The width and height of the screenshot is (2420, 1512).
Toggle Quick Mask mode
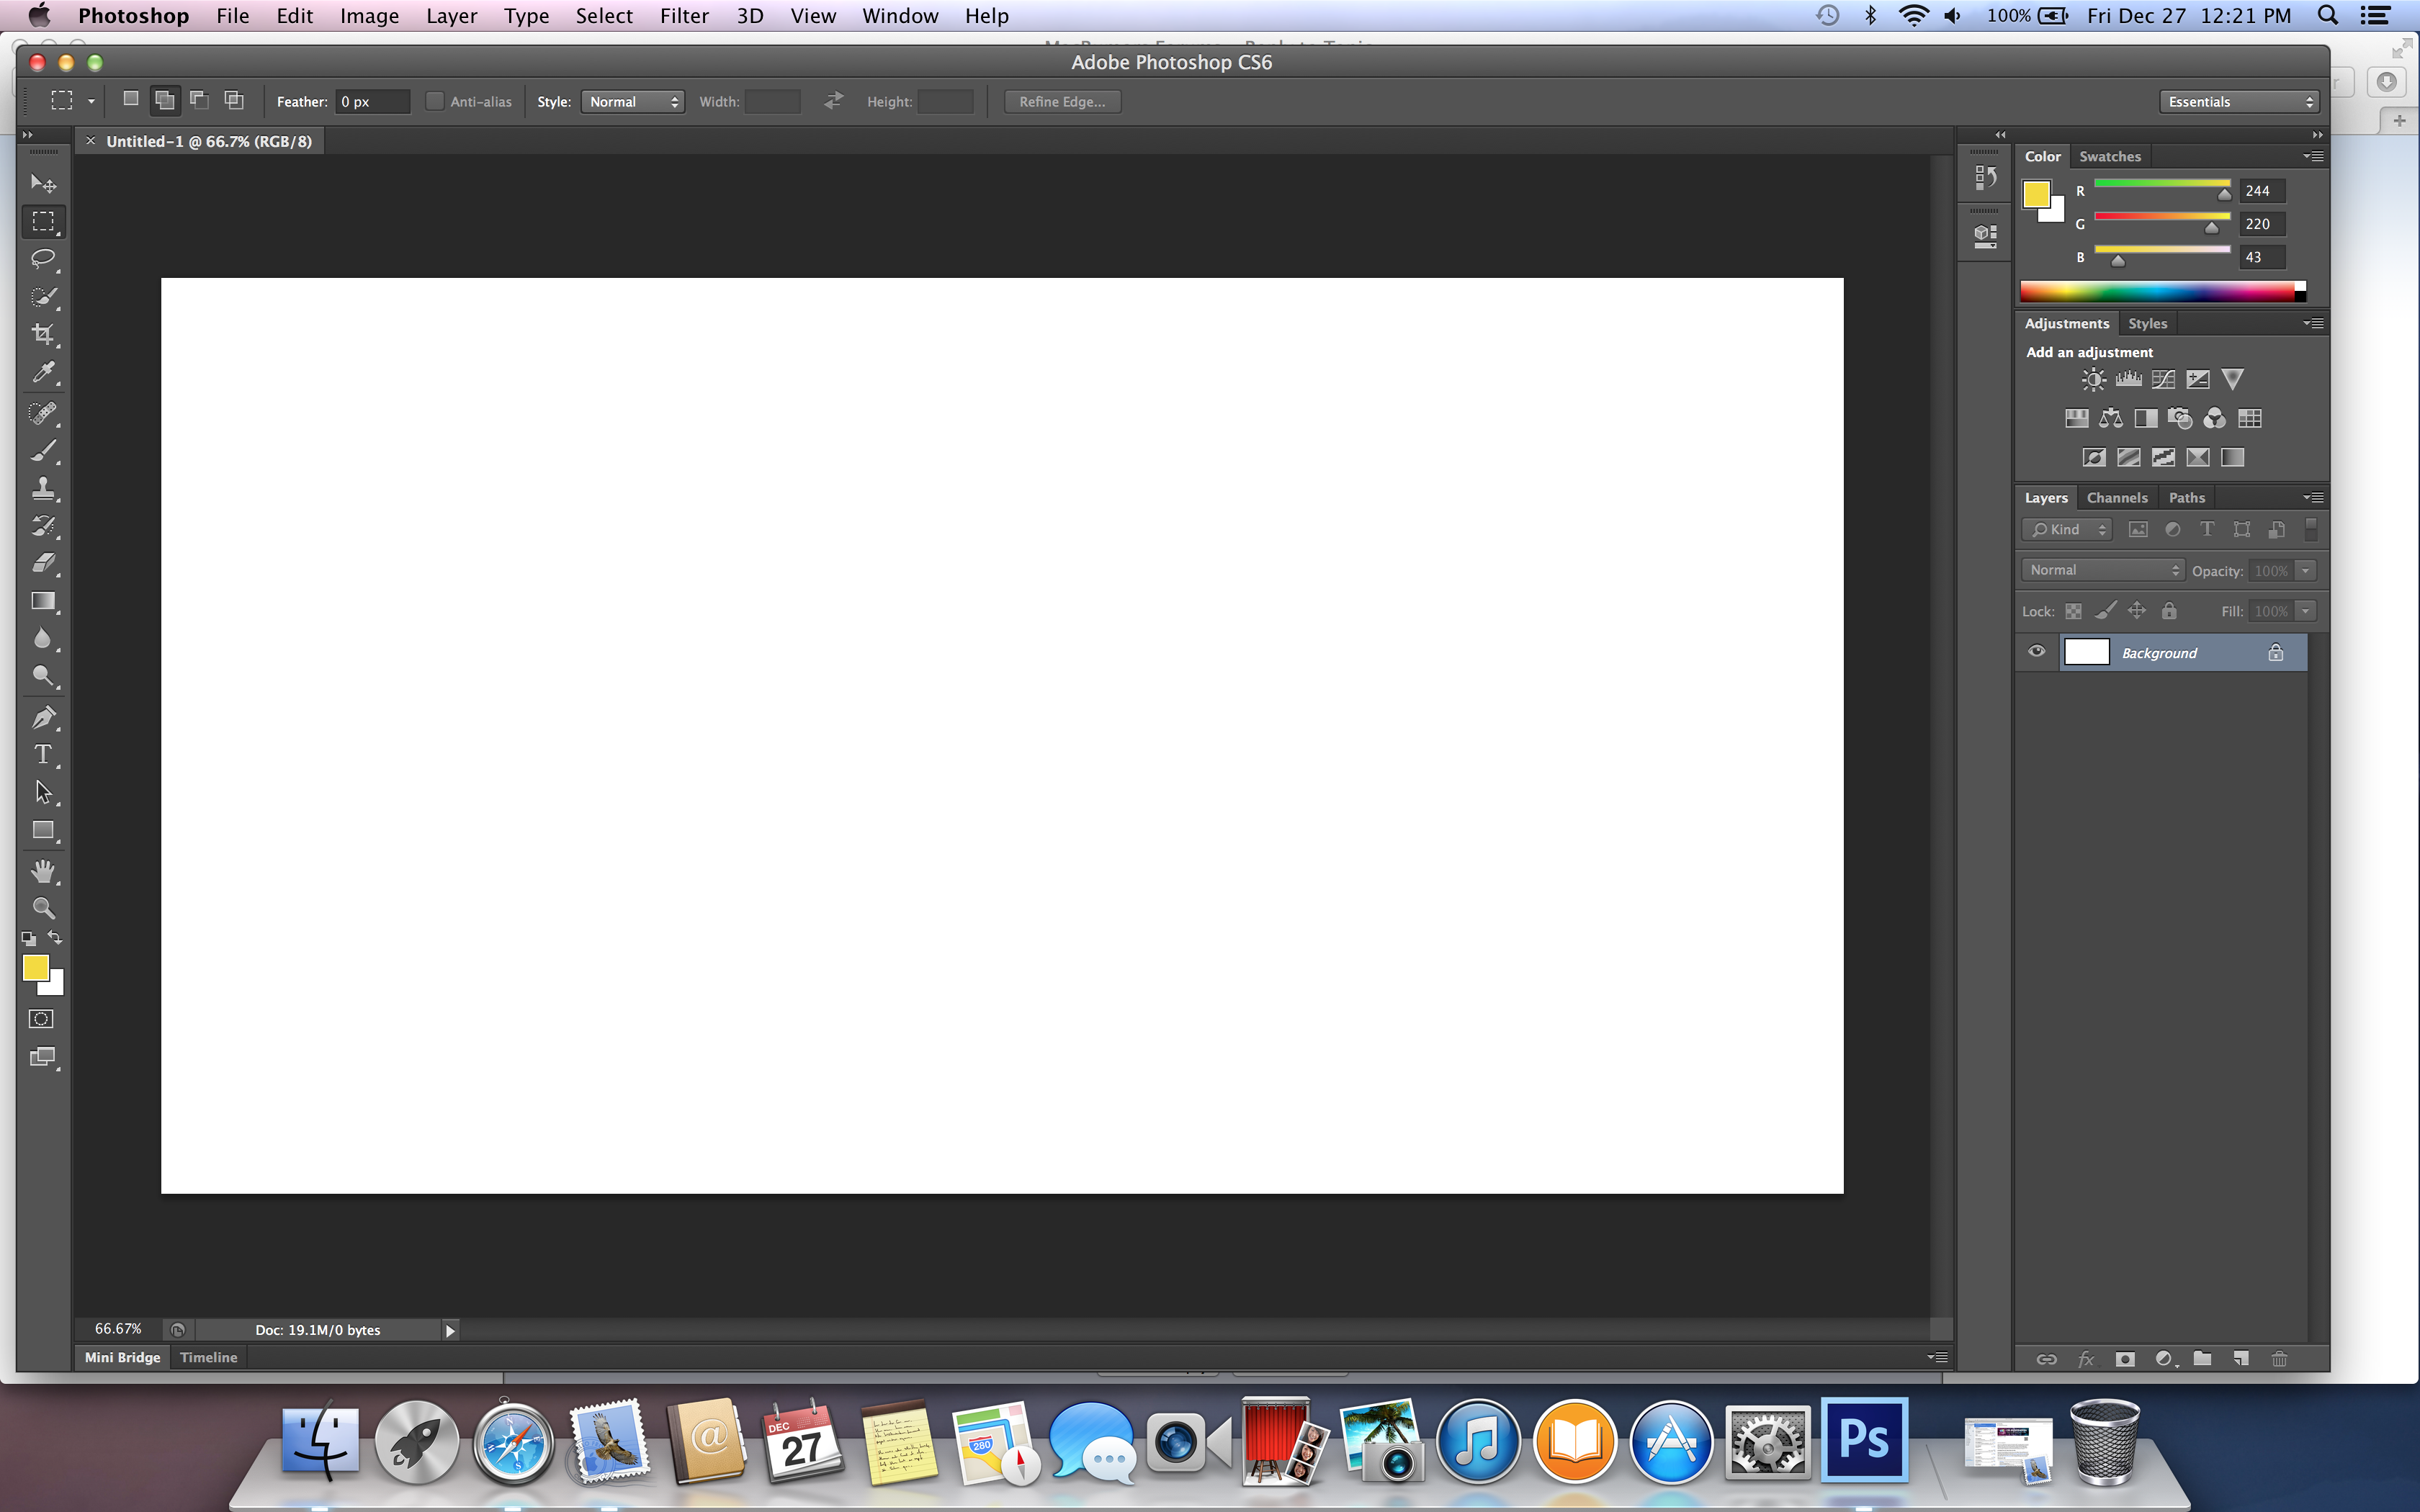pos(41,1019)
